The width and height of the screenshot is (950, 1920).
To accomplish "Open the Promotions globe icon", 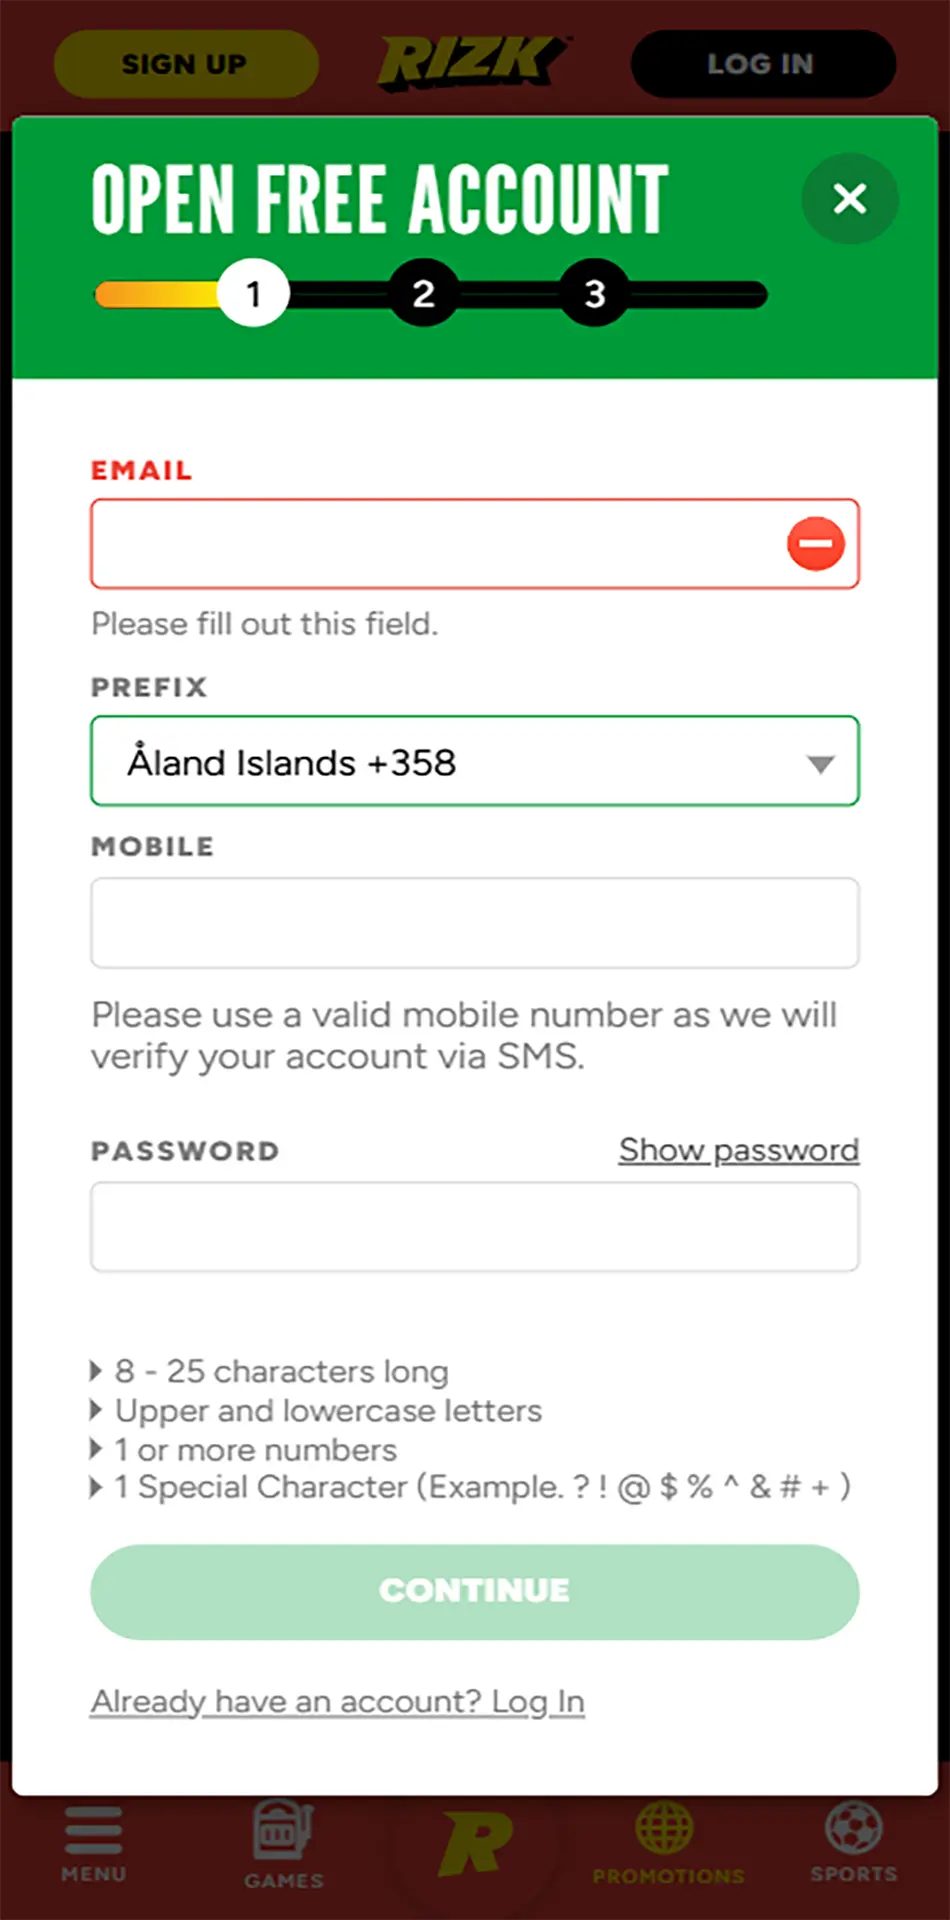I will [666, 1830].
